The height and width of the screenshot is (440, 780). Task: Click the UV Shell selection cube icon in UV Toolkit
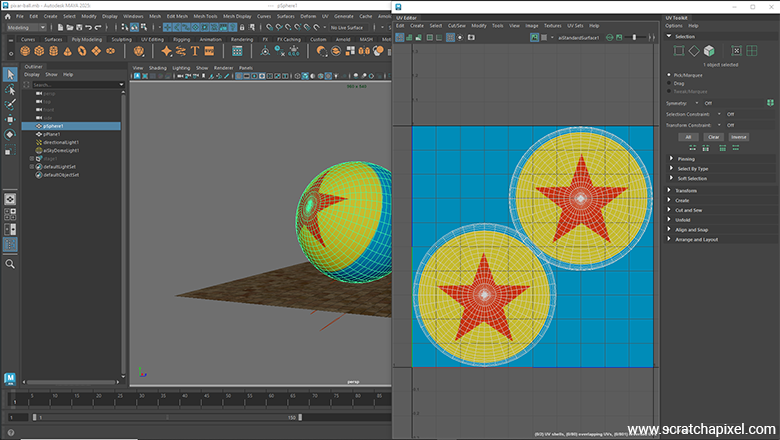pos(709,51)
